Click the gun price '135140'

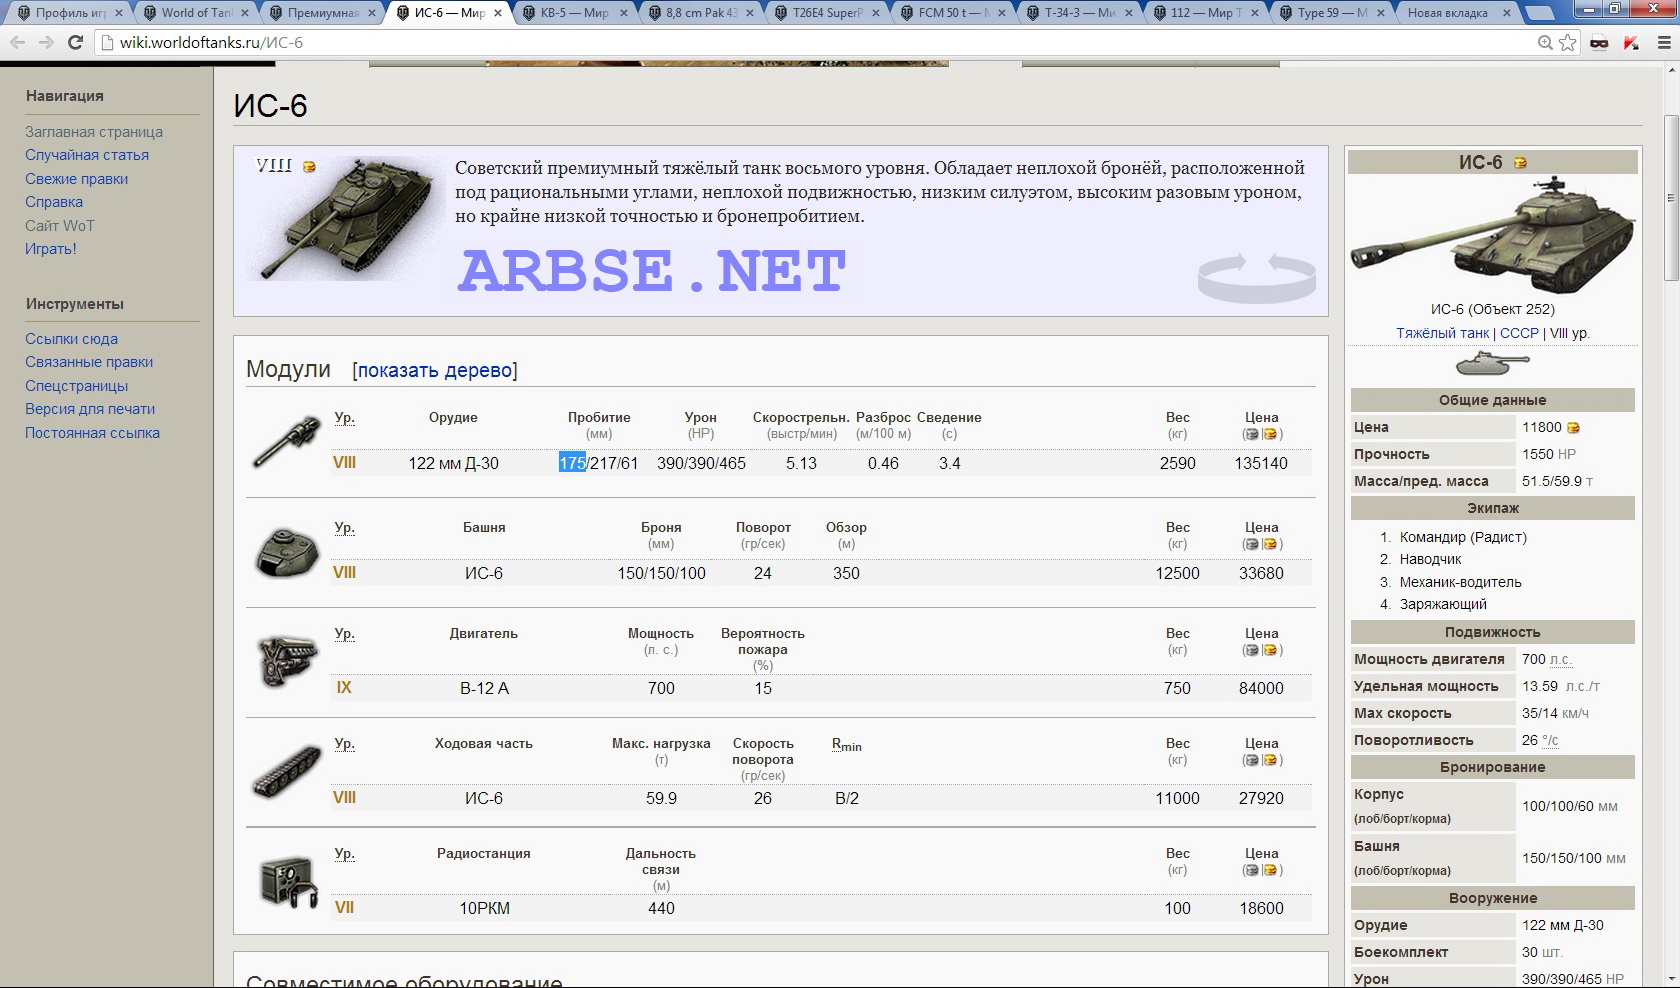click(x=1261, y=463)
